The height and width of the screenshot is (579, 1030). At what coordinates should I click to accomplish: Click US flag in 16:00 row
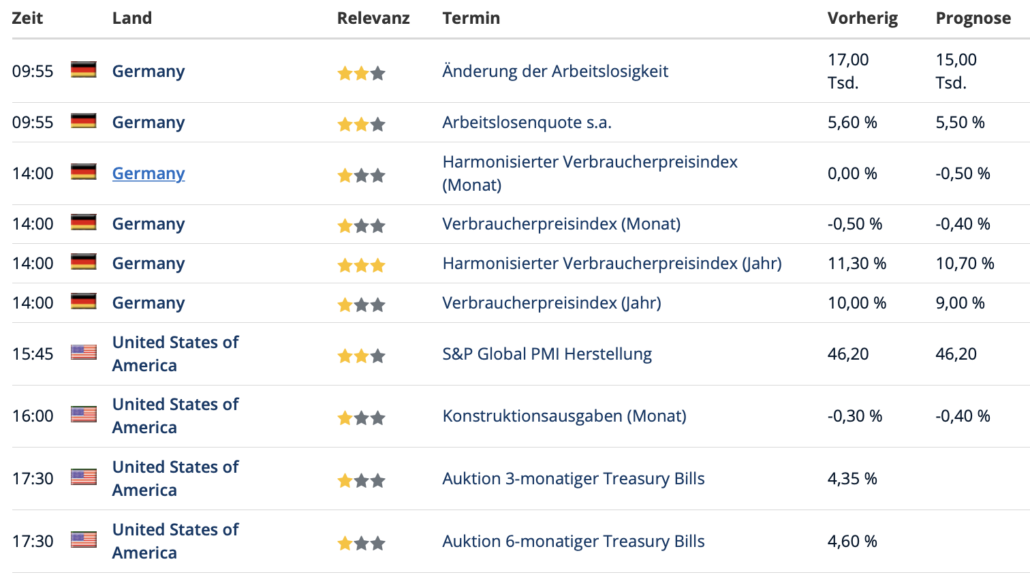coord(83,415)
